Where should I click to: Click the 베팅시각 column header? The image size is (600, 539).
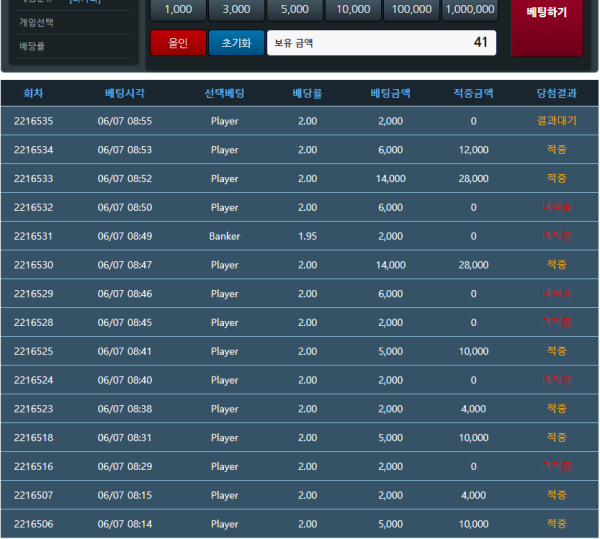125,93
